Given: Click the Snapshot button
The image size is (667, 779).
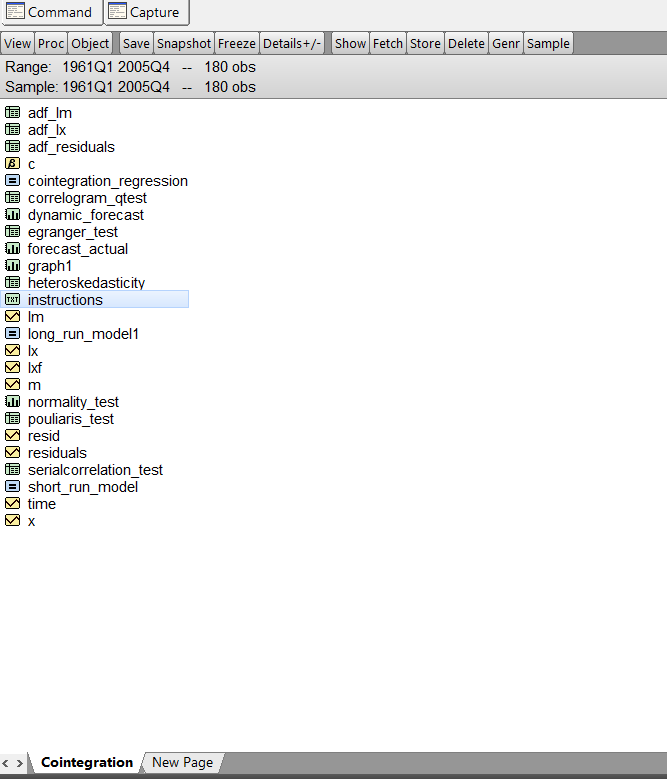Looking at the screenshot, I should [184, 43].
